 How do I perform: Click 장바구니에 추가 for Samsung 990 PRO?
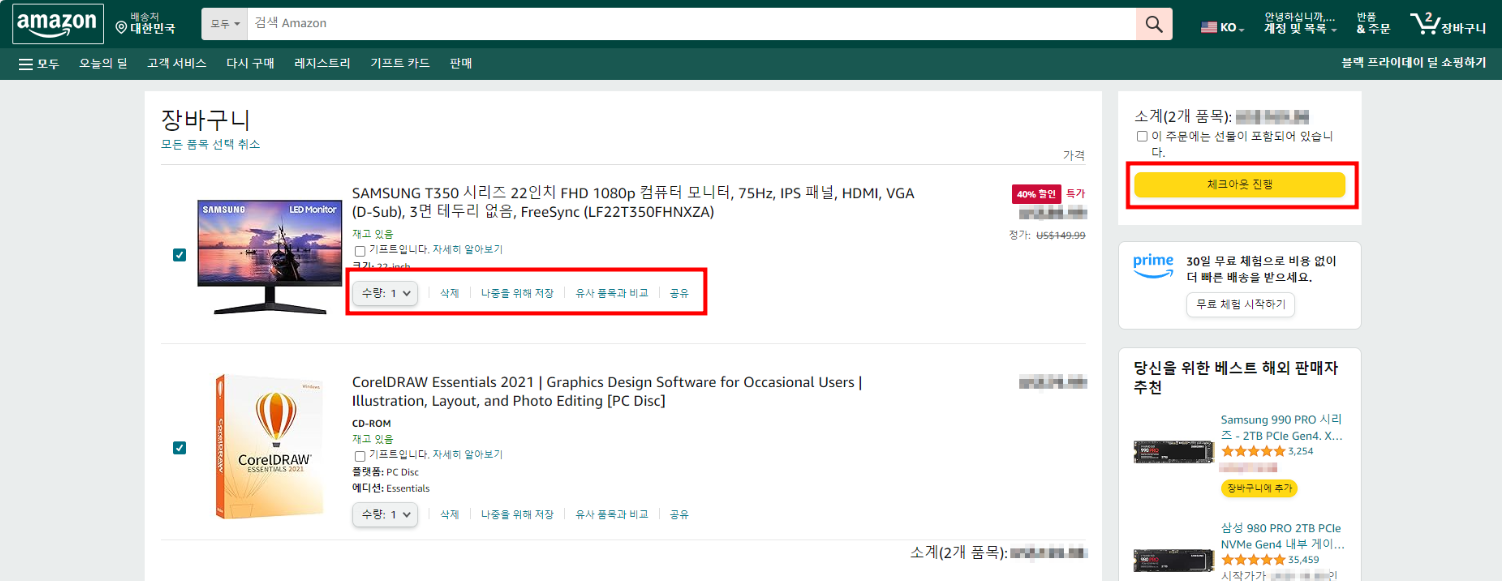tap(1259, 489)
